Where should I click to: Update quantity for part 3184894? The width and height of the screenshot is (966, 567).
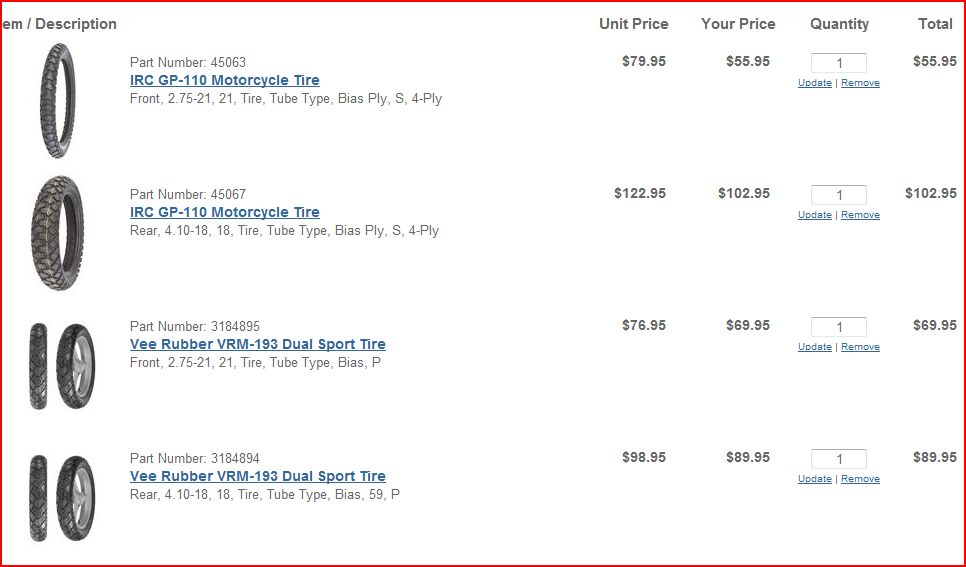(x=814, y=478)
